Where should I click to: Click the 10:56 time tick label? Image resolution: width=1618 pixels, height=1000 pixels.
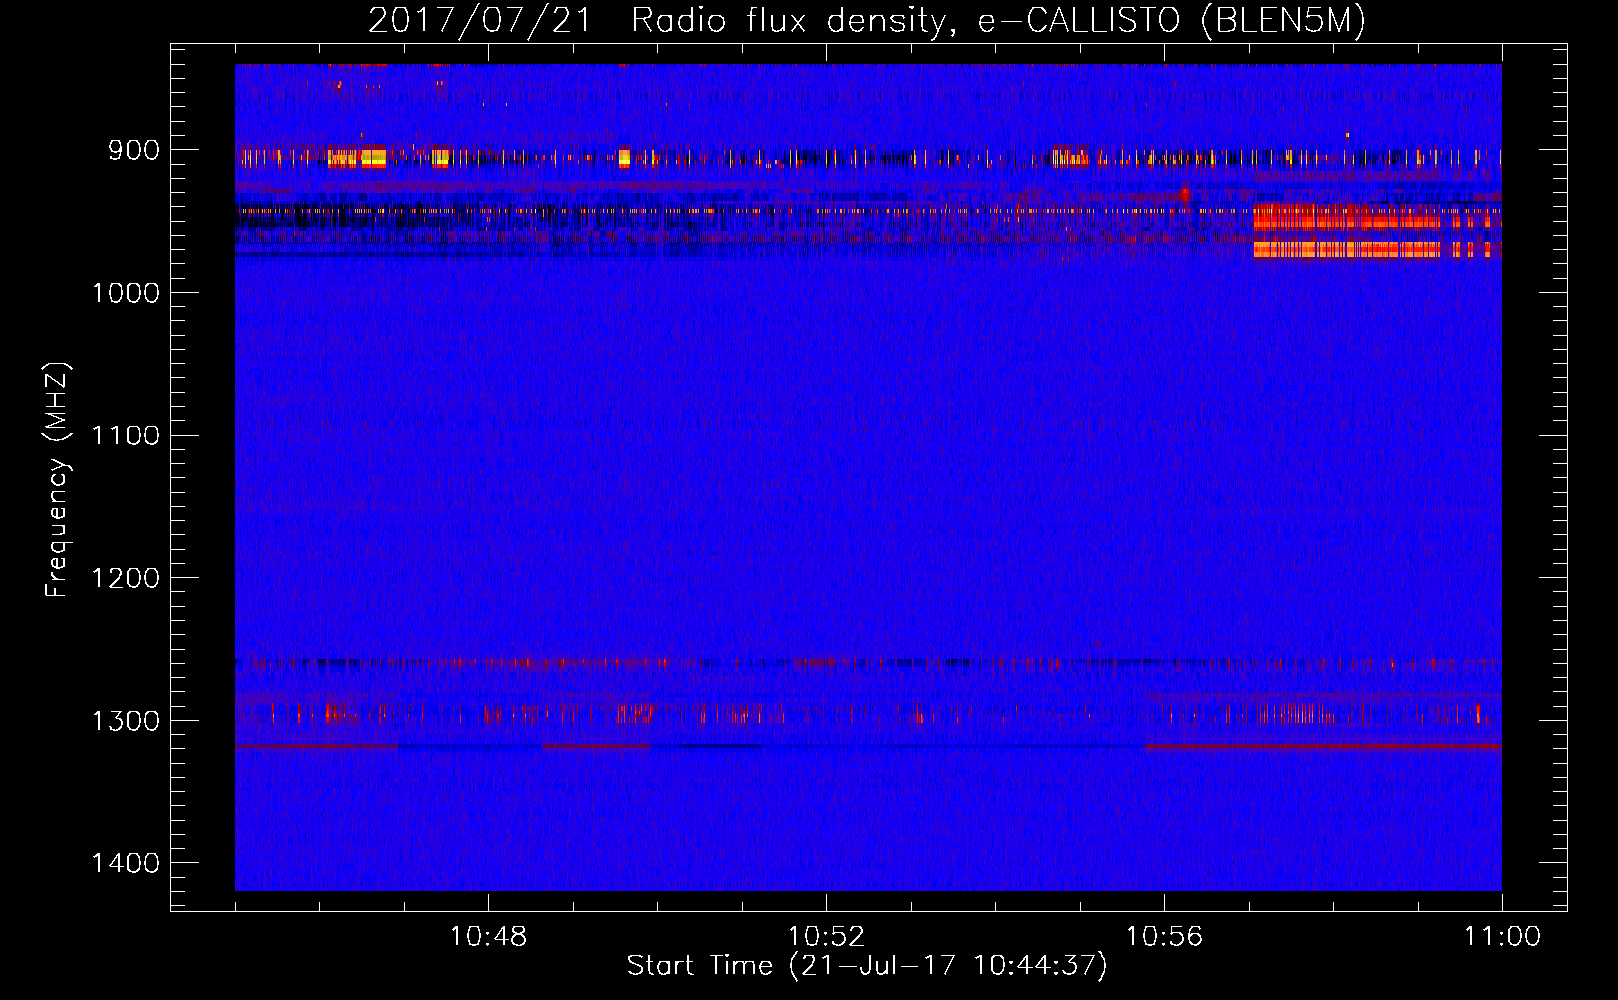(x=1164, y=937)
